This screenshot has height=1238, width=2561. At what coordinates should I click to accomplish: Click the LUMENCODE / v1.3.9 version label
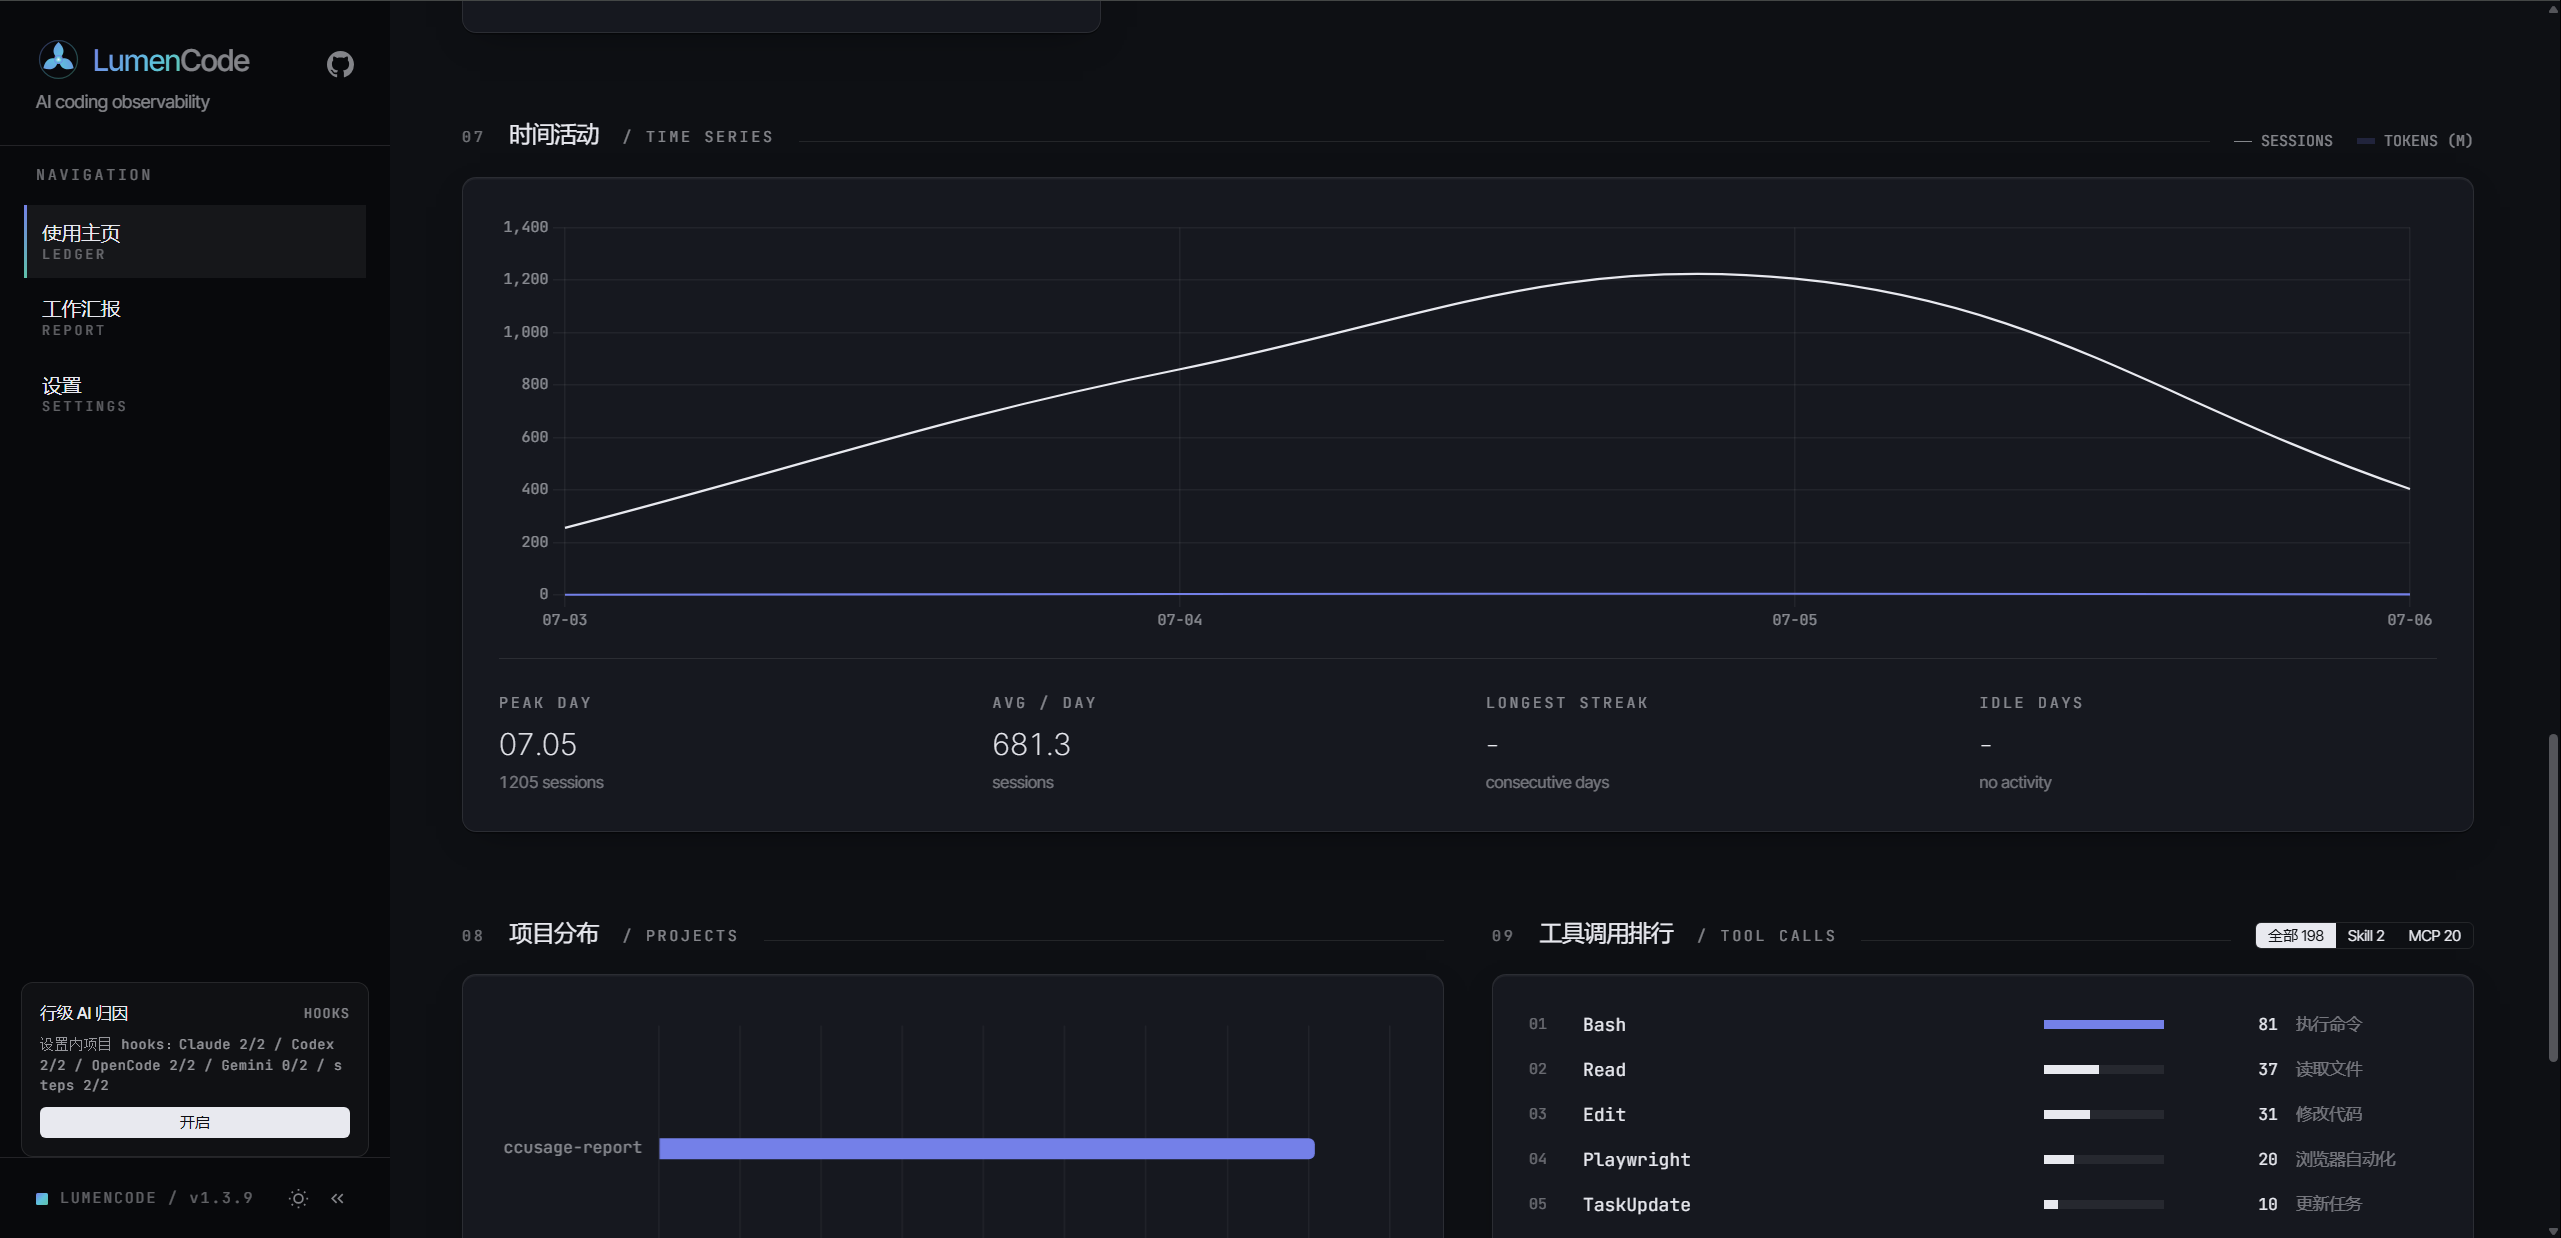(156, 1198)
